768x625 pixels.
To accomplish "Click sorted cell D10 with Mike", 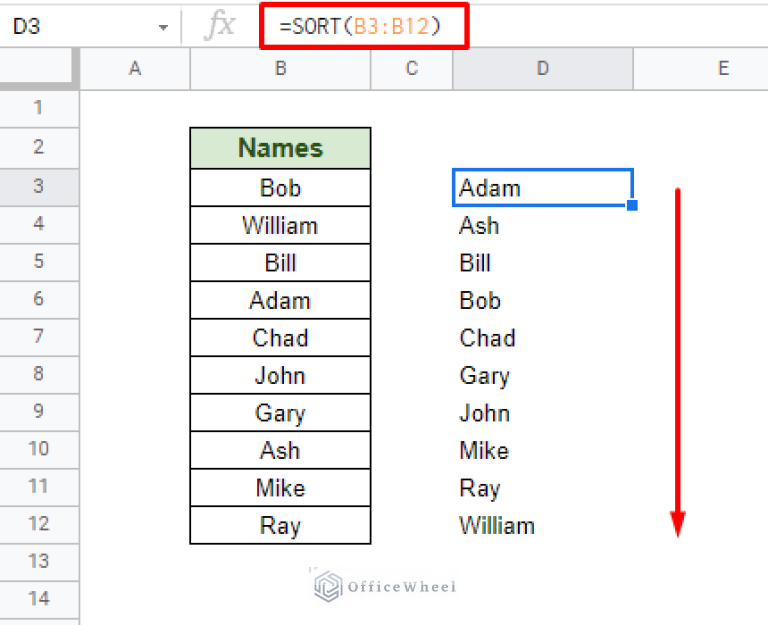I will (x=543, y=450).
